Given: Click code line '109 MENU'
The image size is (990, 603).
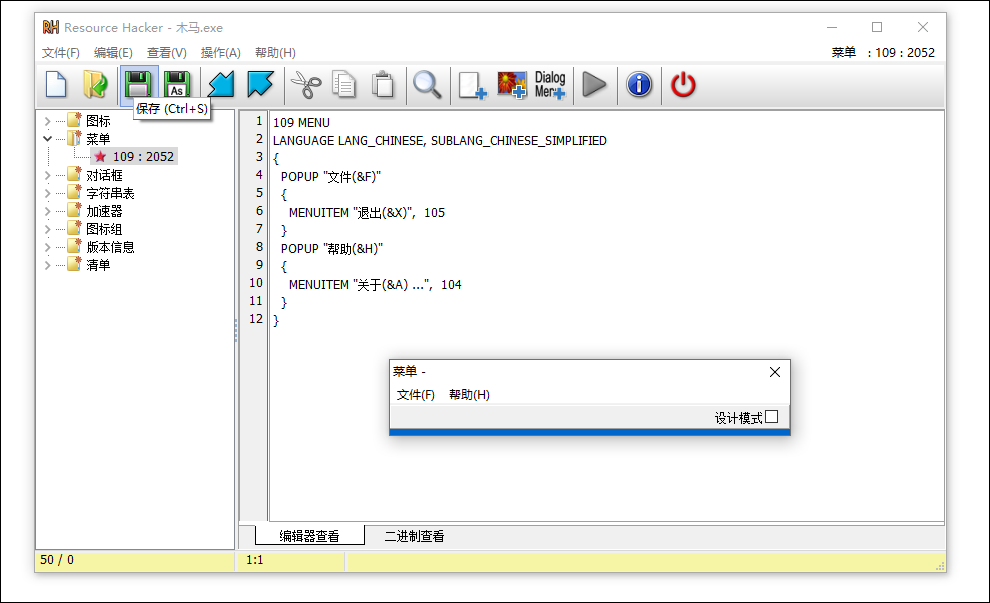Looking at the screenshot, I should point(301,122).
